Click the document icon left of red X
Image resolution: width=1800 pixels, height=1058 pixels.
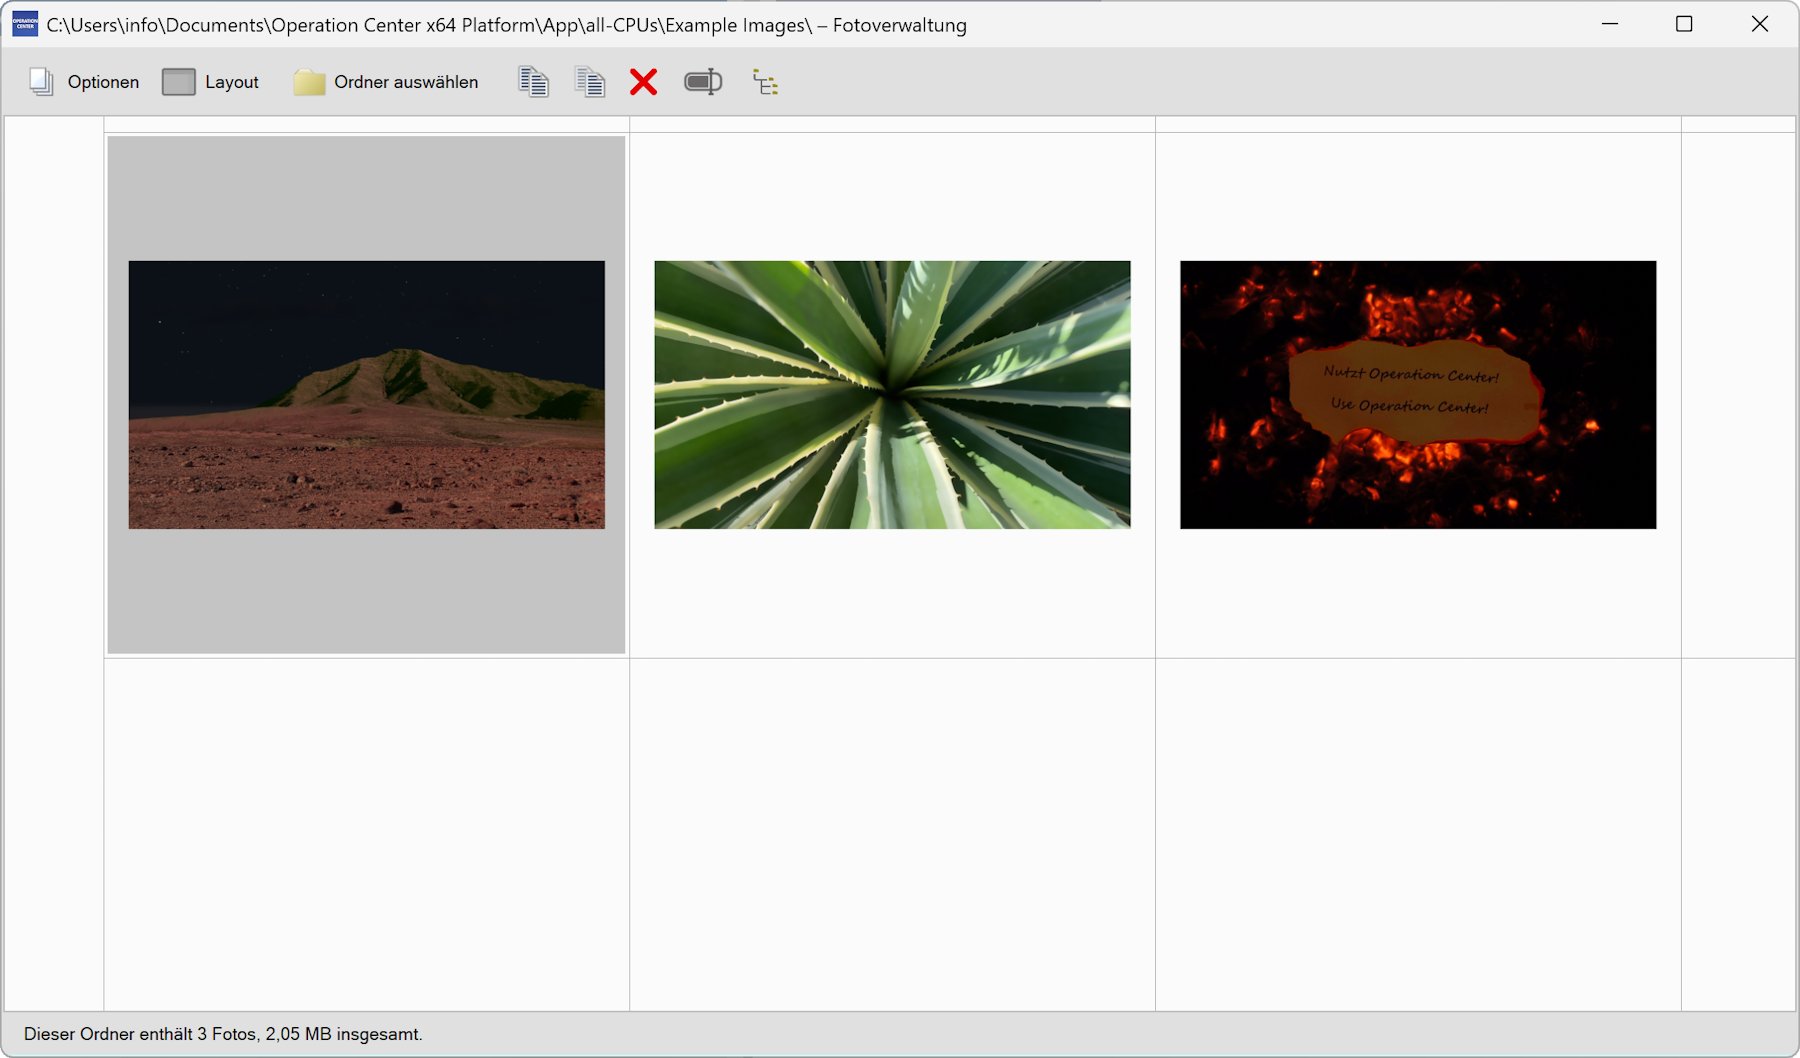click(x=590, y=82)
